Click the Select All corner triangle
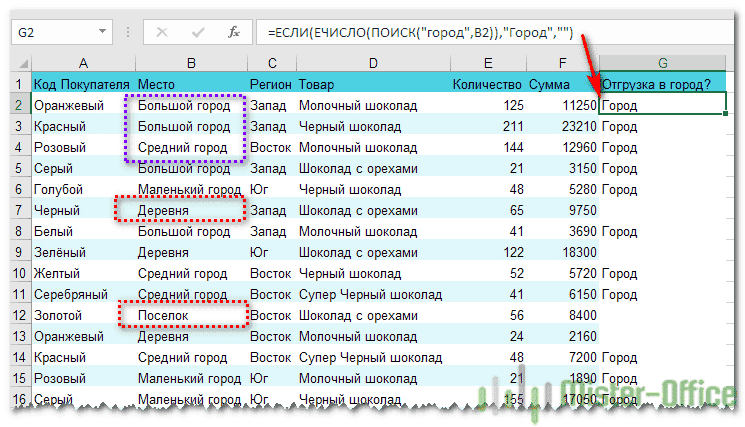Viewport: 745px width, 427px height. coord(20,63)
